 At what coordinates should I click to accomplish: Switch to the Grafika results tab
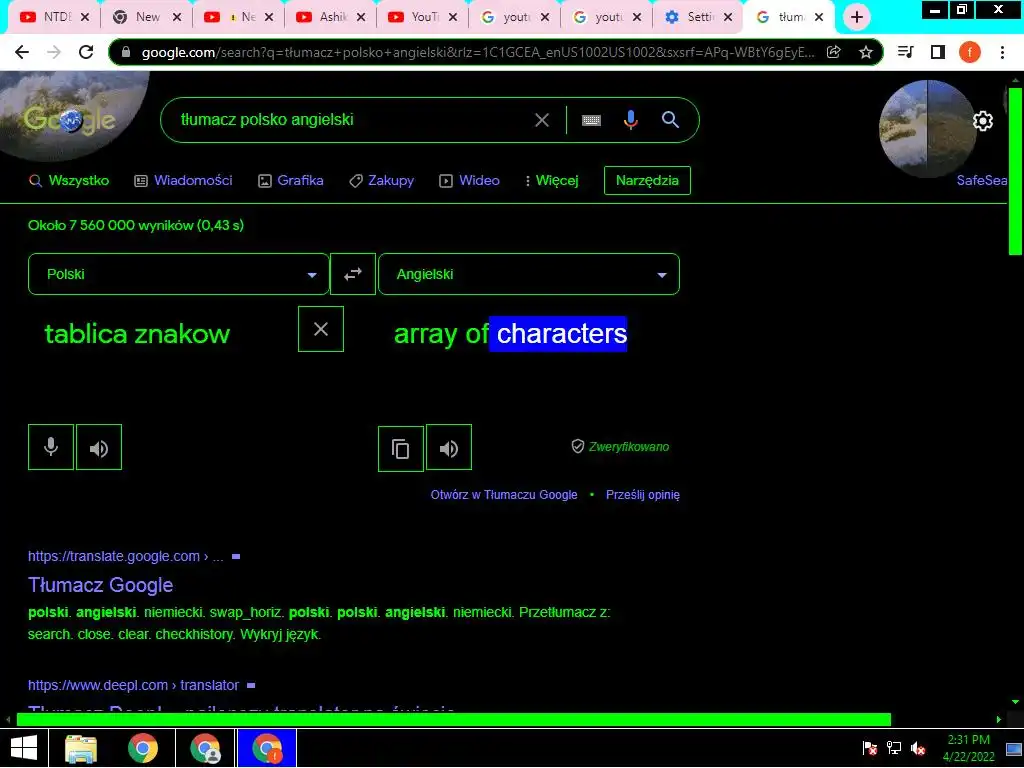pyautogui.click(x=291, y=180)
